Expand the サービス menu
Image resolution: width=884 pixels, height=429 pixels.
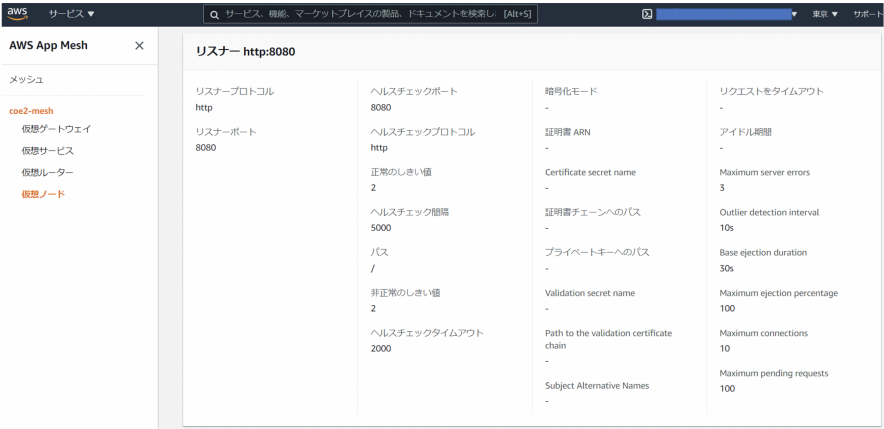(72, 14)
